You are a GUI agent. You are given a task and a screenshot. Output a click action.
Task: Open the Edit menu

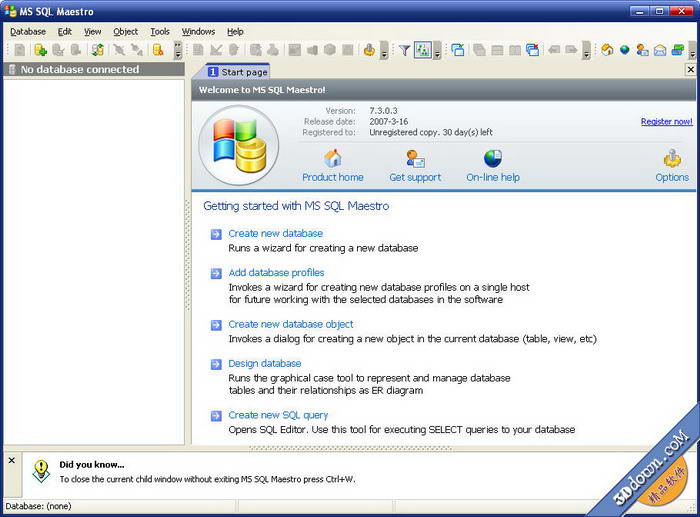pyautogui.click(x=65, y=32)
